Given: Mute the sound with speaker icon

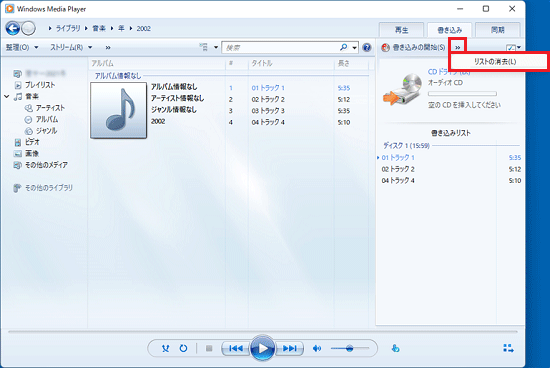Looking at the screenshot, I should tap(317, 348).
